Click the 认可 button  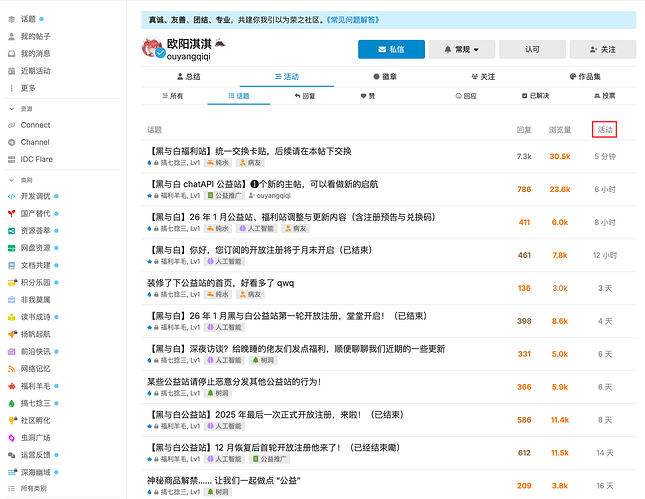[532, 49]
